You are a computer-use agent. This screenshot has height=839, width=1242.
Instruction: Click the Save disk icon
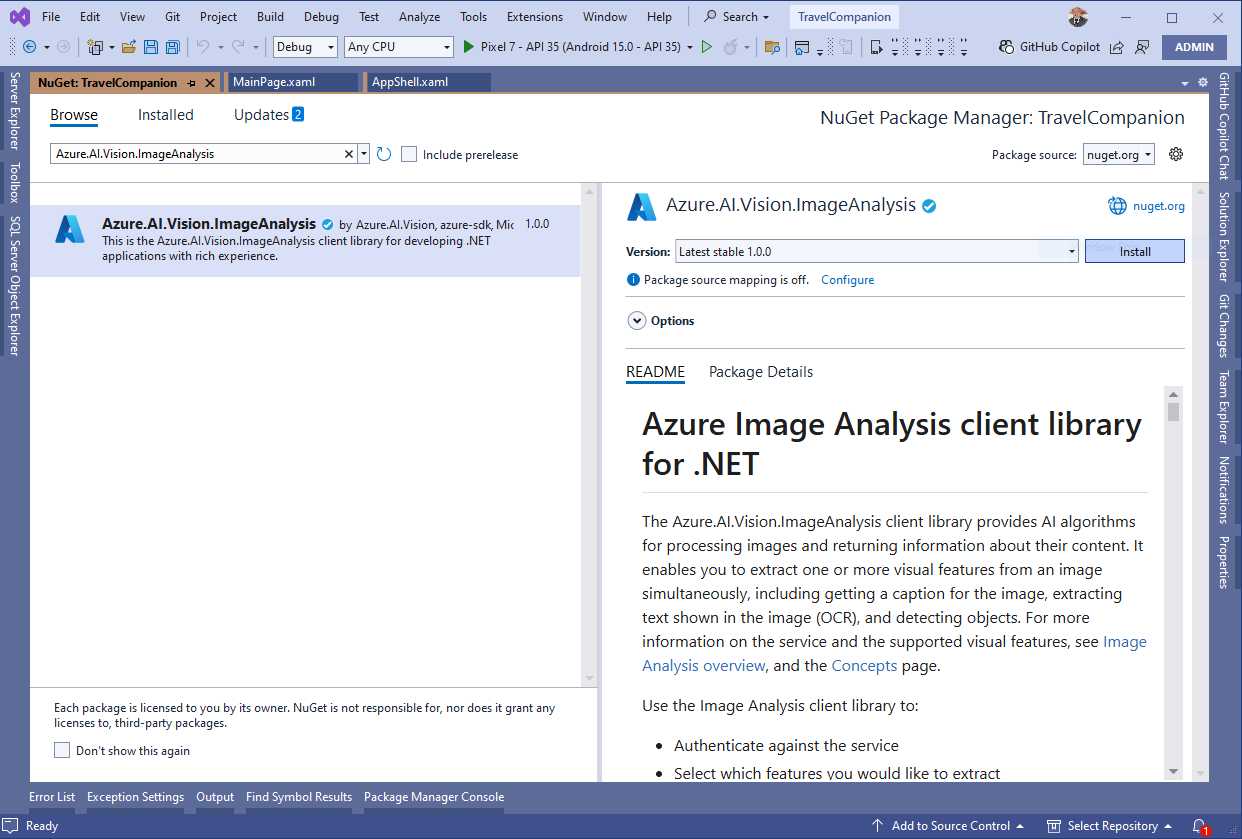click(151, 47)
